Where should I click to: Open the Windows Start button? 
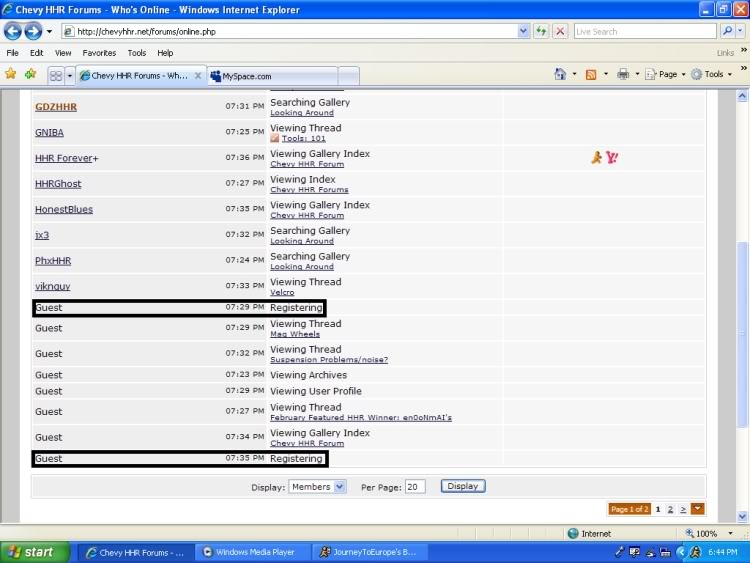pyautogui.click(x=35, y=552)
